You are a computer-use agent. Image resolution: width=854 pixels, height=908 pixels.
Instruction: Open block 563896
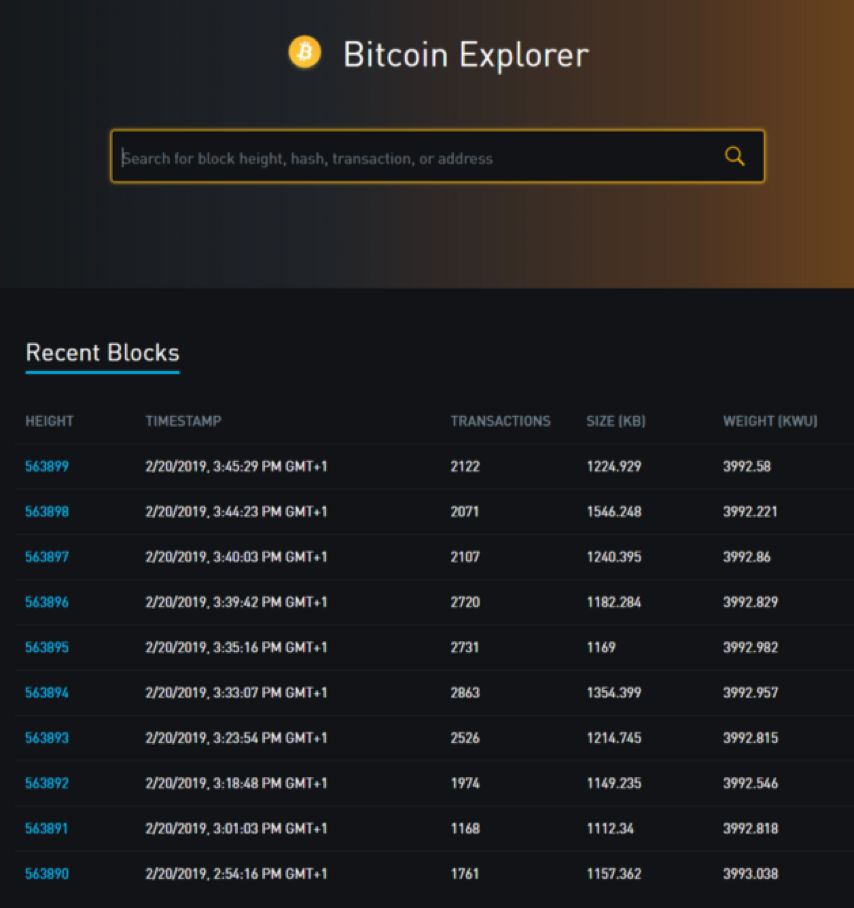coord(47,602)
